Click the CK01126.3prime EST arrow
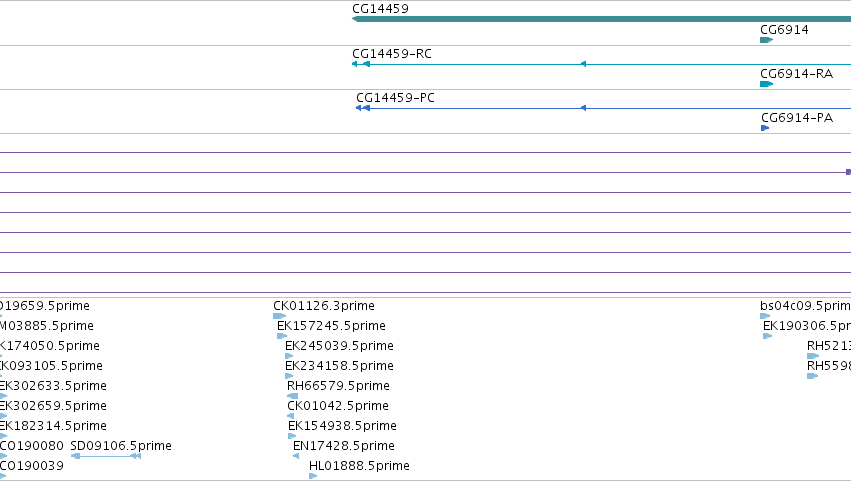 click(x=280, y=316)
